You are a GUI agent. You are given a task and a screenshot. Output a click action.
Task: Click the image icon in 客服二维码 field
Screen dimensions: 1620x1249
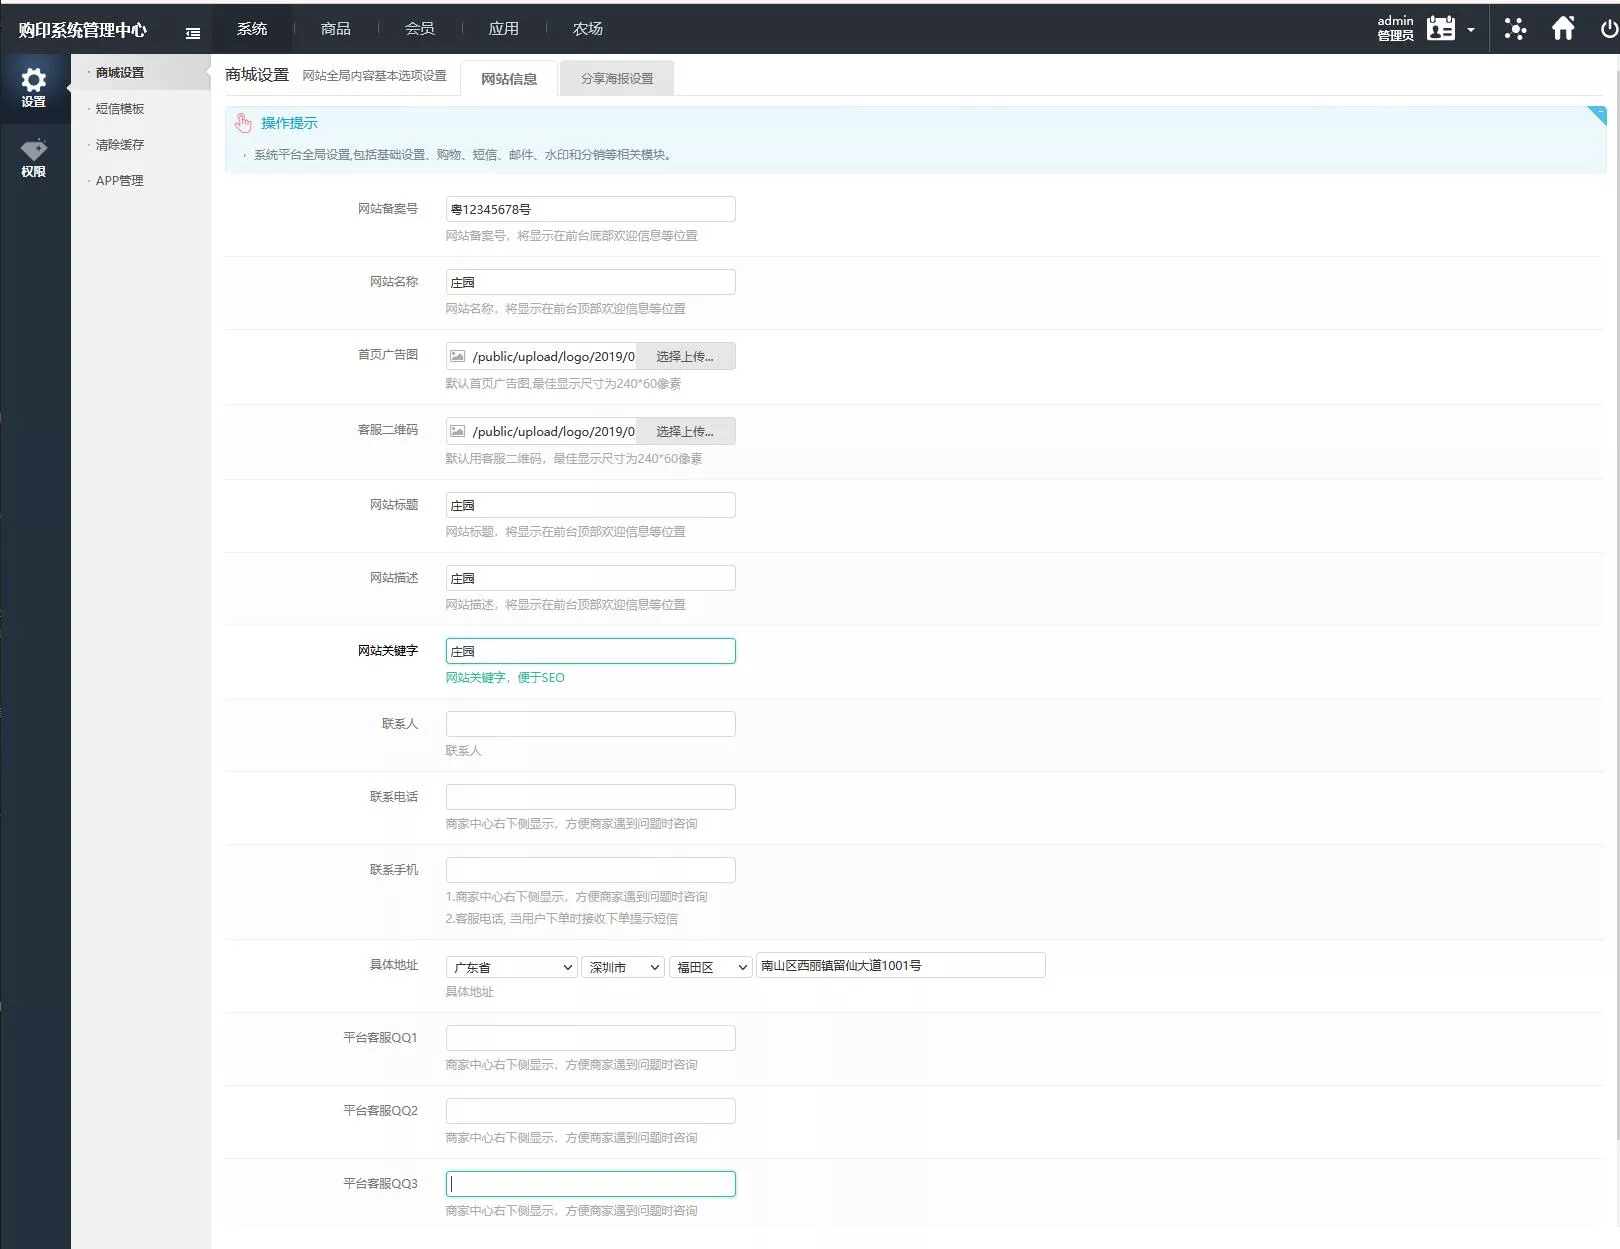[458, 431]
